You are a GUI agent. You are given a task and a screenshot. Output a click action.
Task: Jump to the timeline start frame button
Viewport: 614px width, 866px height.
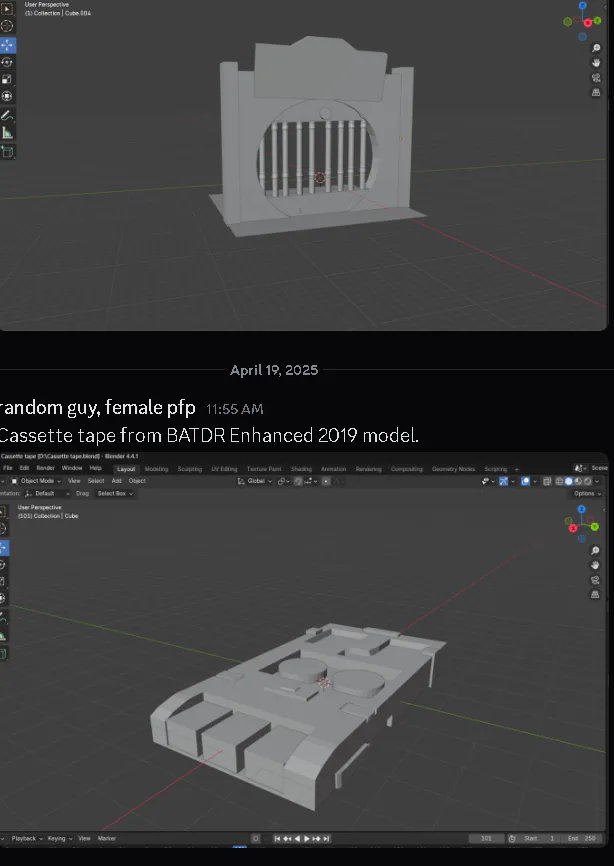click(x=278, y=838)
